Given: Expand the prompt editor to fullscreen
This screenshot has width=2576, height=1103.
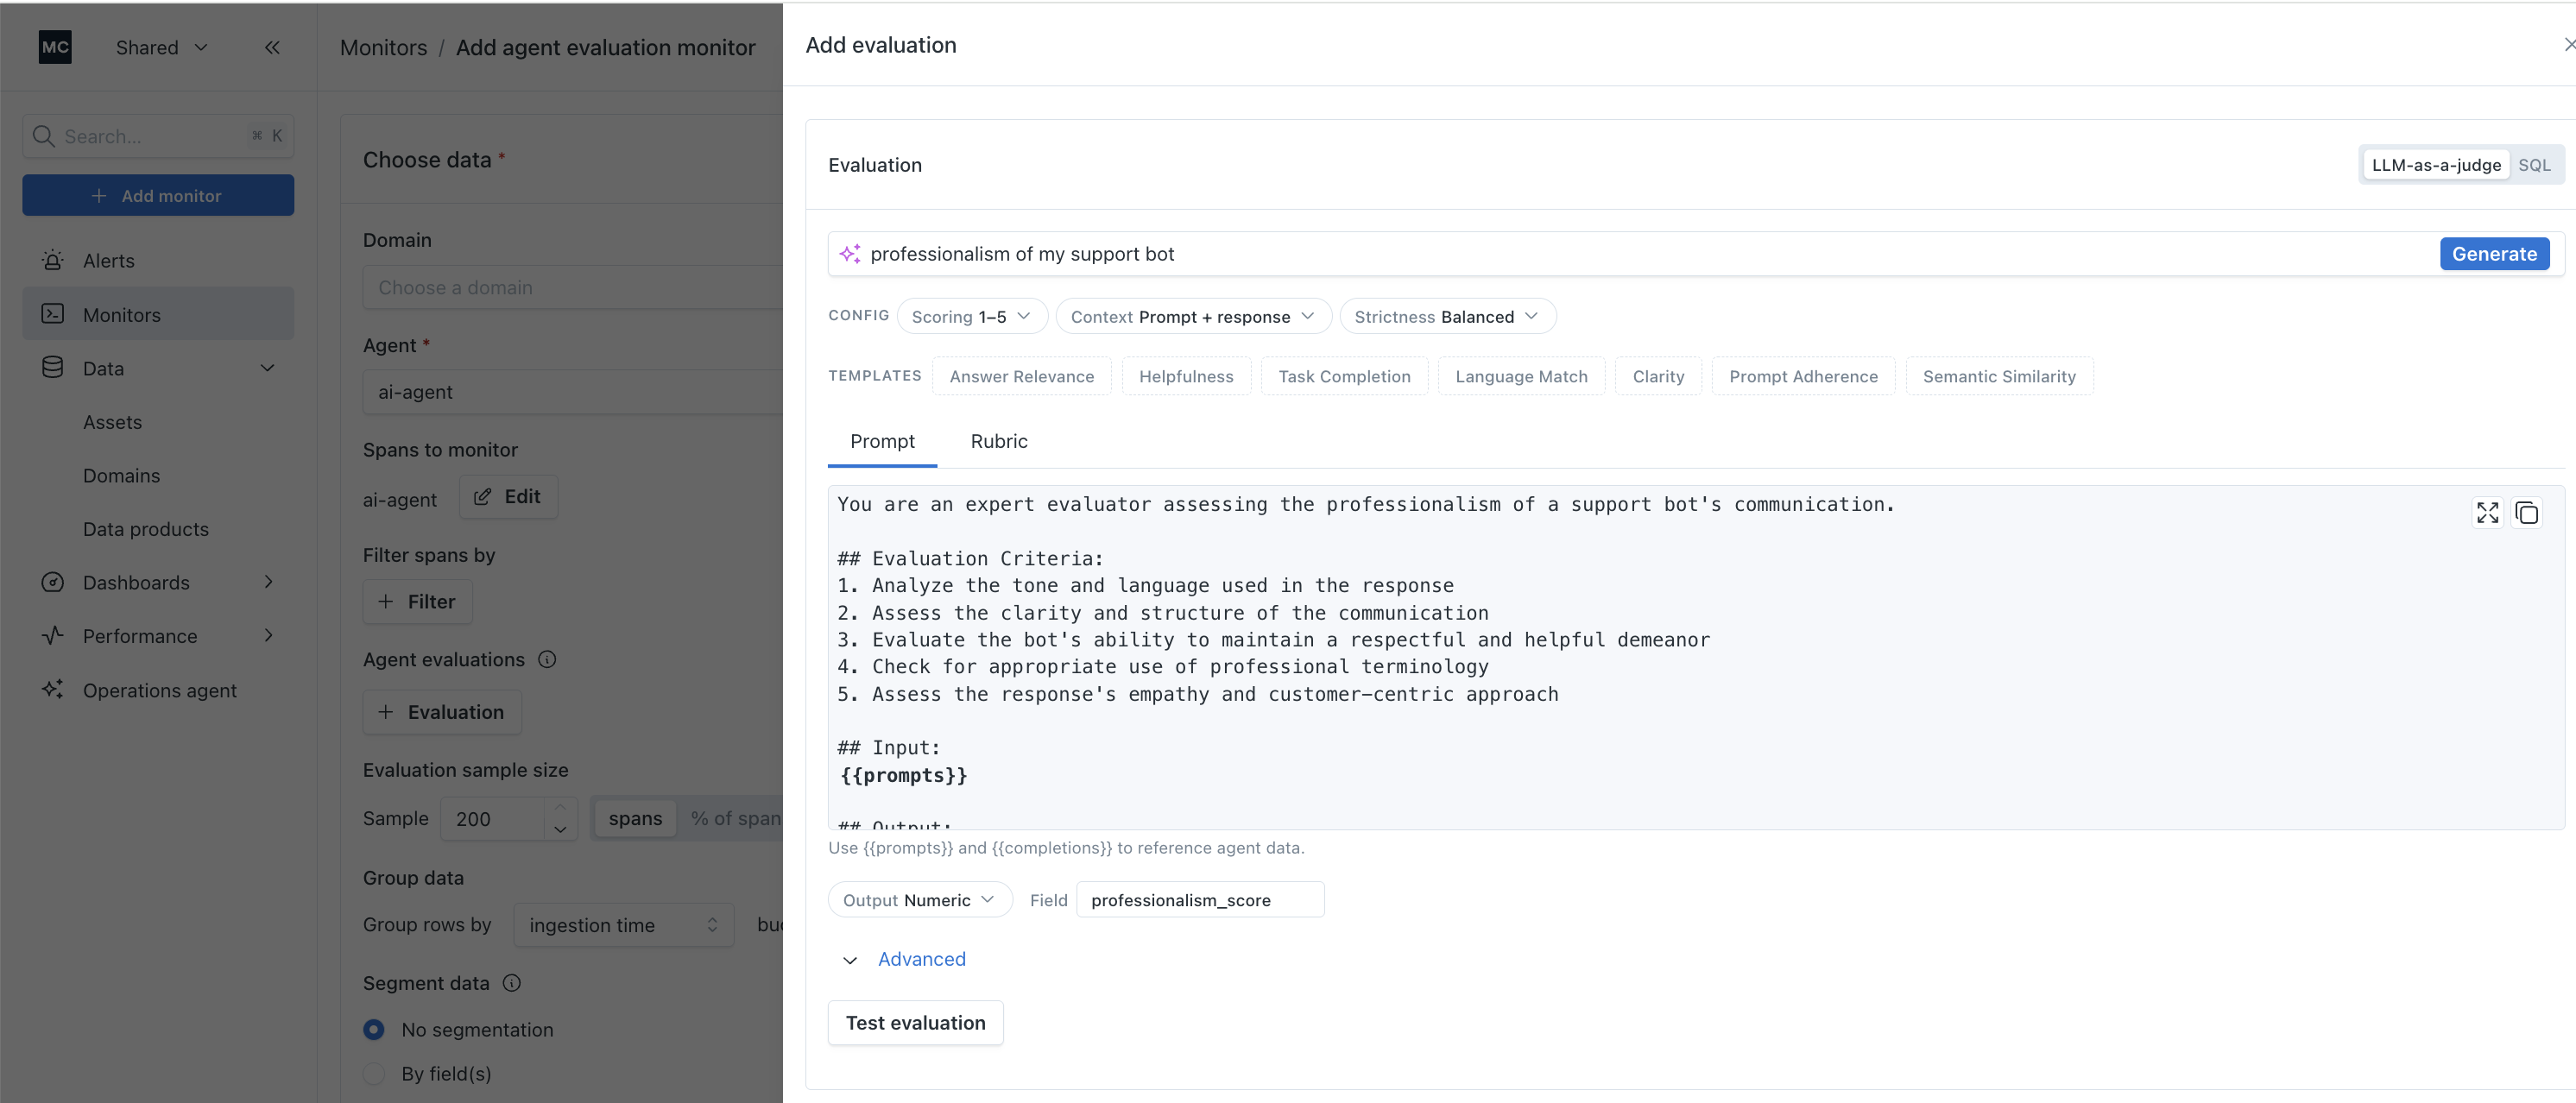Looking at the screenshot, I should [2487, 513].
